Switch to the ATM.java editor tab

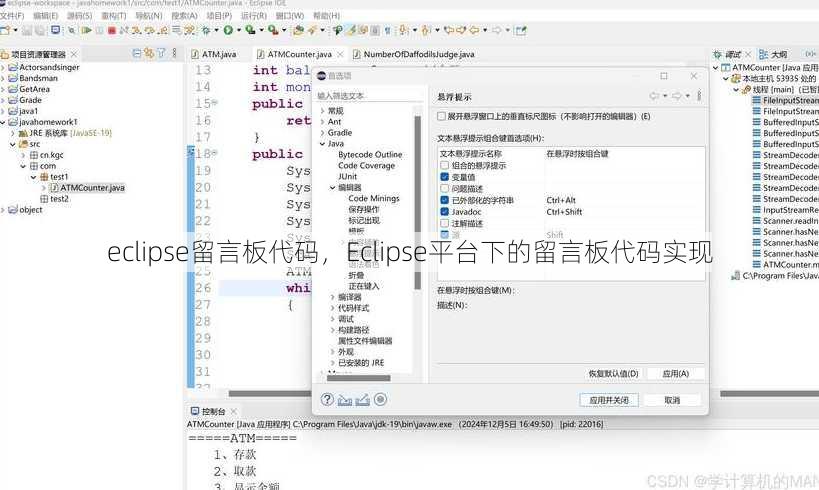214,54
